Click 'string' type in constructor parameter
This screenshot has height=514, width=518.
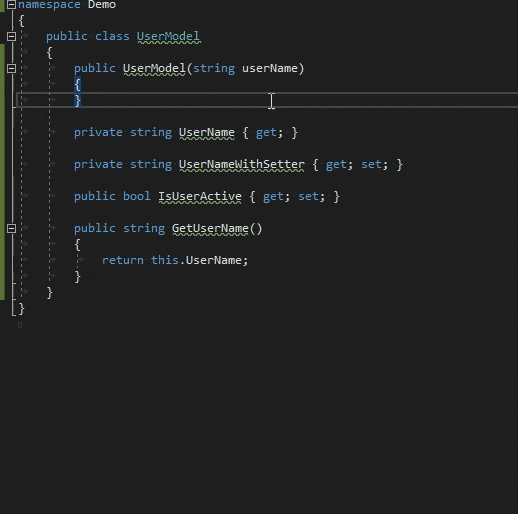pos(214,69)
